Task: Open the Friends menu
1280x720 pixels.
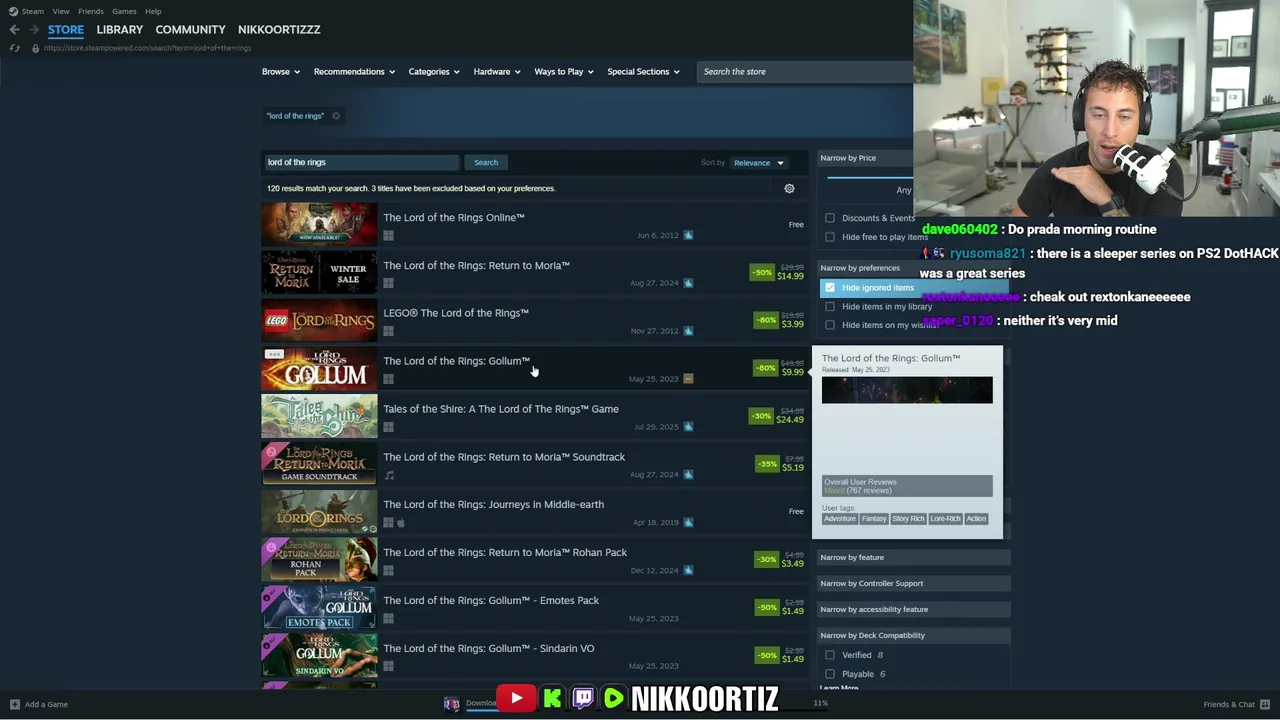Action: [x=91, y=11]
